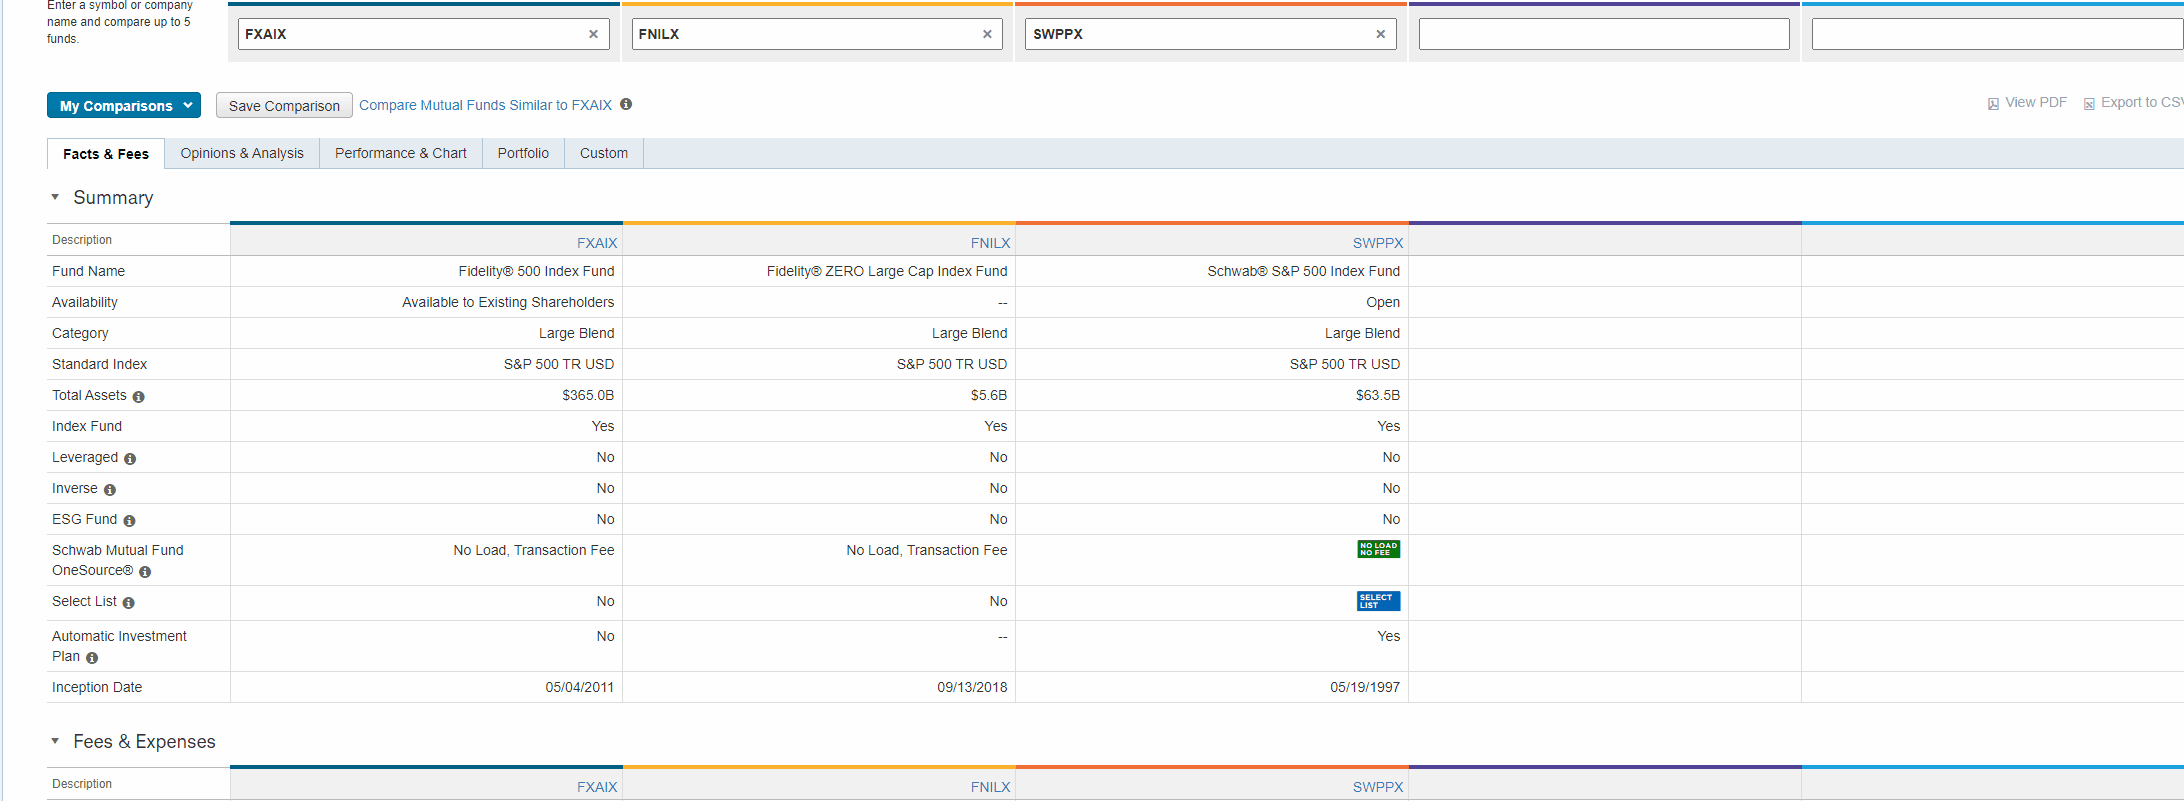The image size is (2184, 801).
Task: Open SWPPX link in Fees & Expenses header
Action: (x=1378, y=787)
